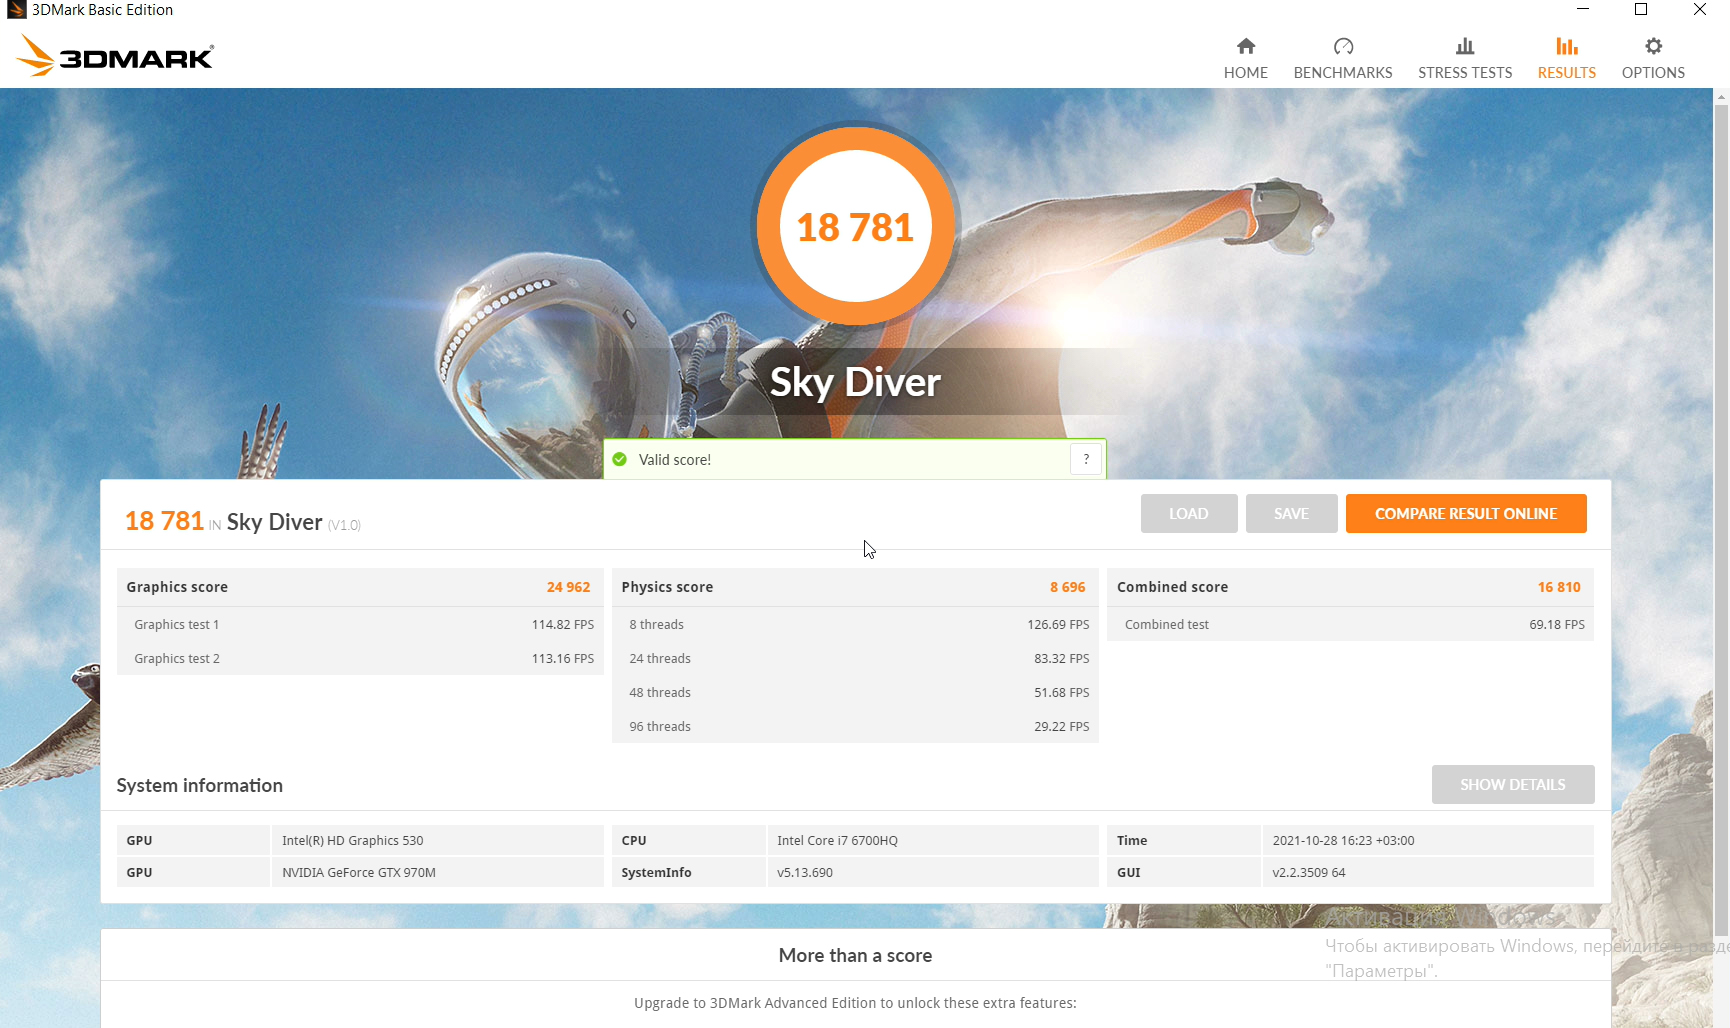Go to the STRESS TESTS tab label
Viewport: 1730px width, 1028px height.
click(1465, 73)
